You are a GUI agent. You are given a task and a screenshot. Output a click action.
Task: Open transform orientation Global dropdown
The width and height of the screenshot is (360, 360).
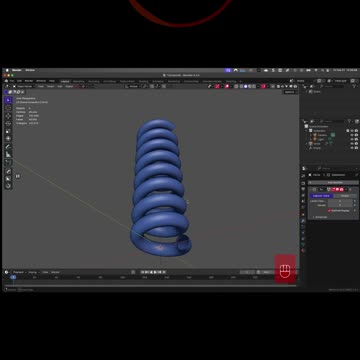(x=133, y=86)
